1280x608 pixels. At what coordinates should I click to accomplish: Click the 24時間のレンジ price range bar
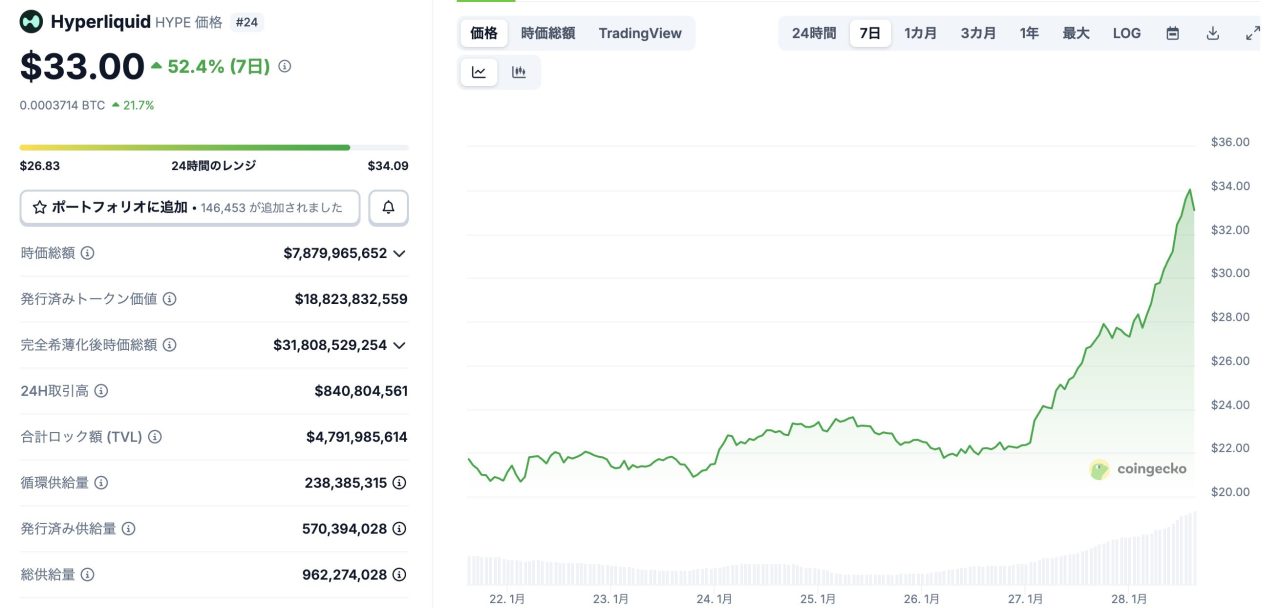point(213,147)
